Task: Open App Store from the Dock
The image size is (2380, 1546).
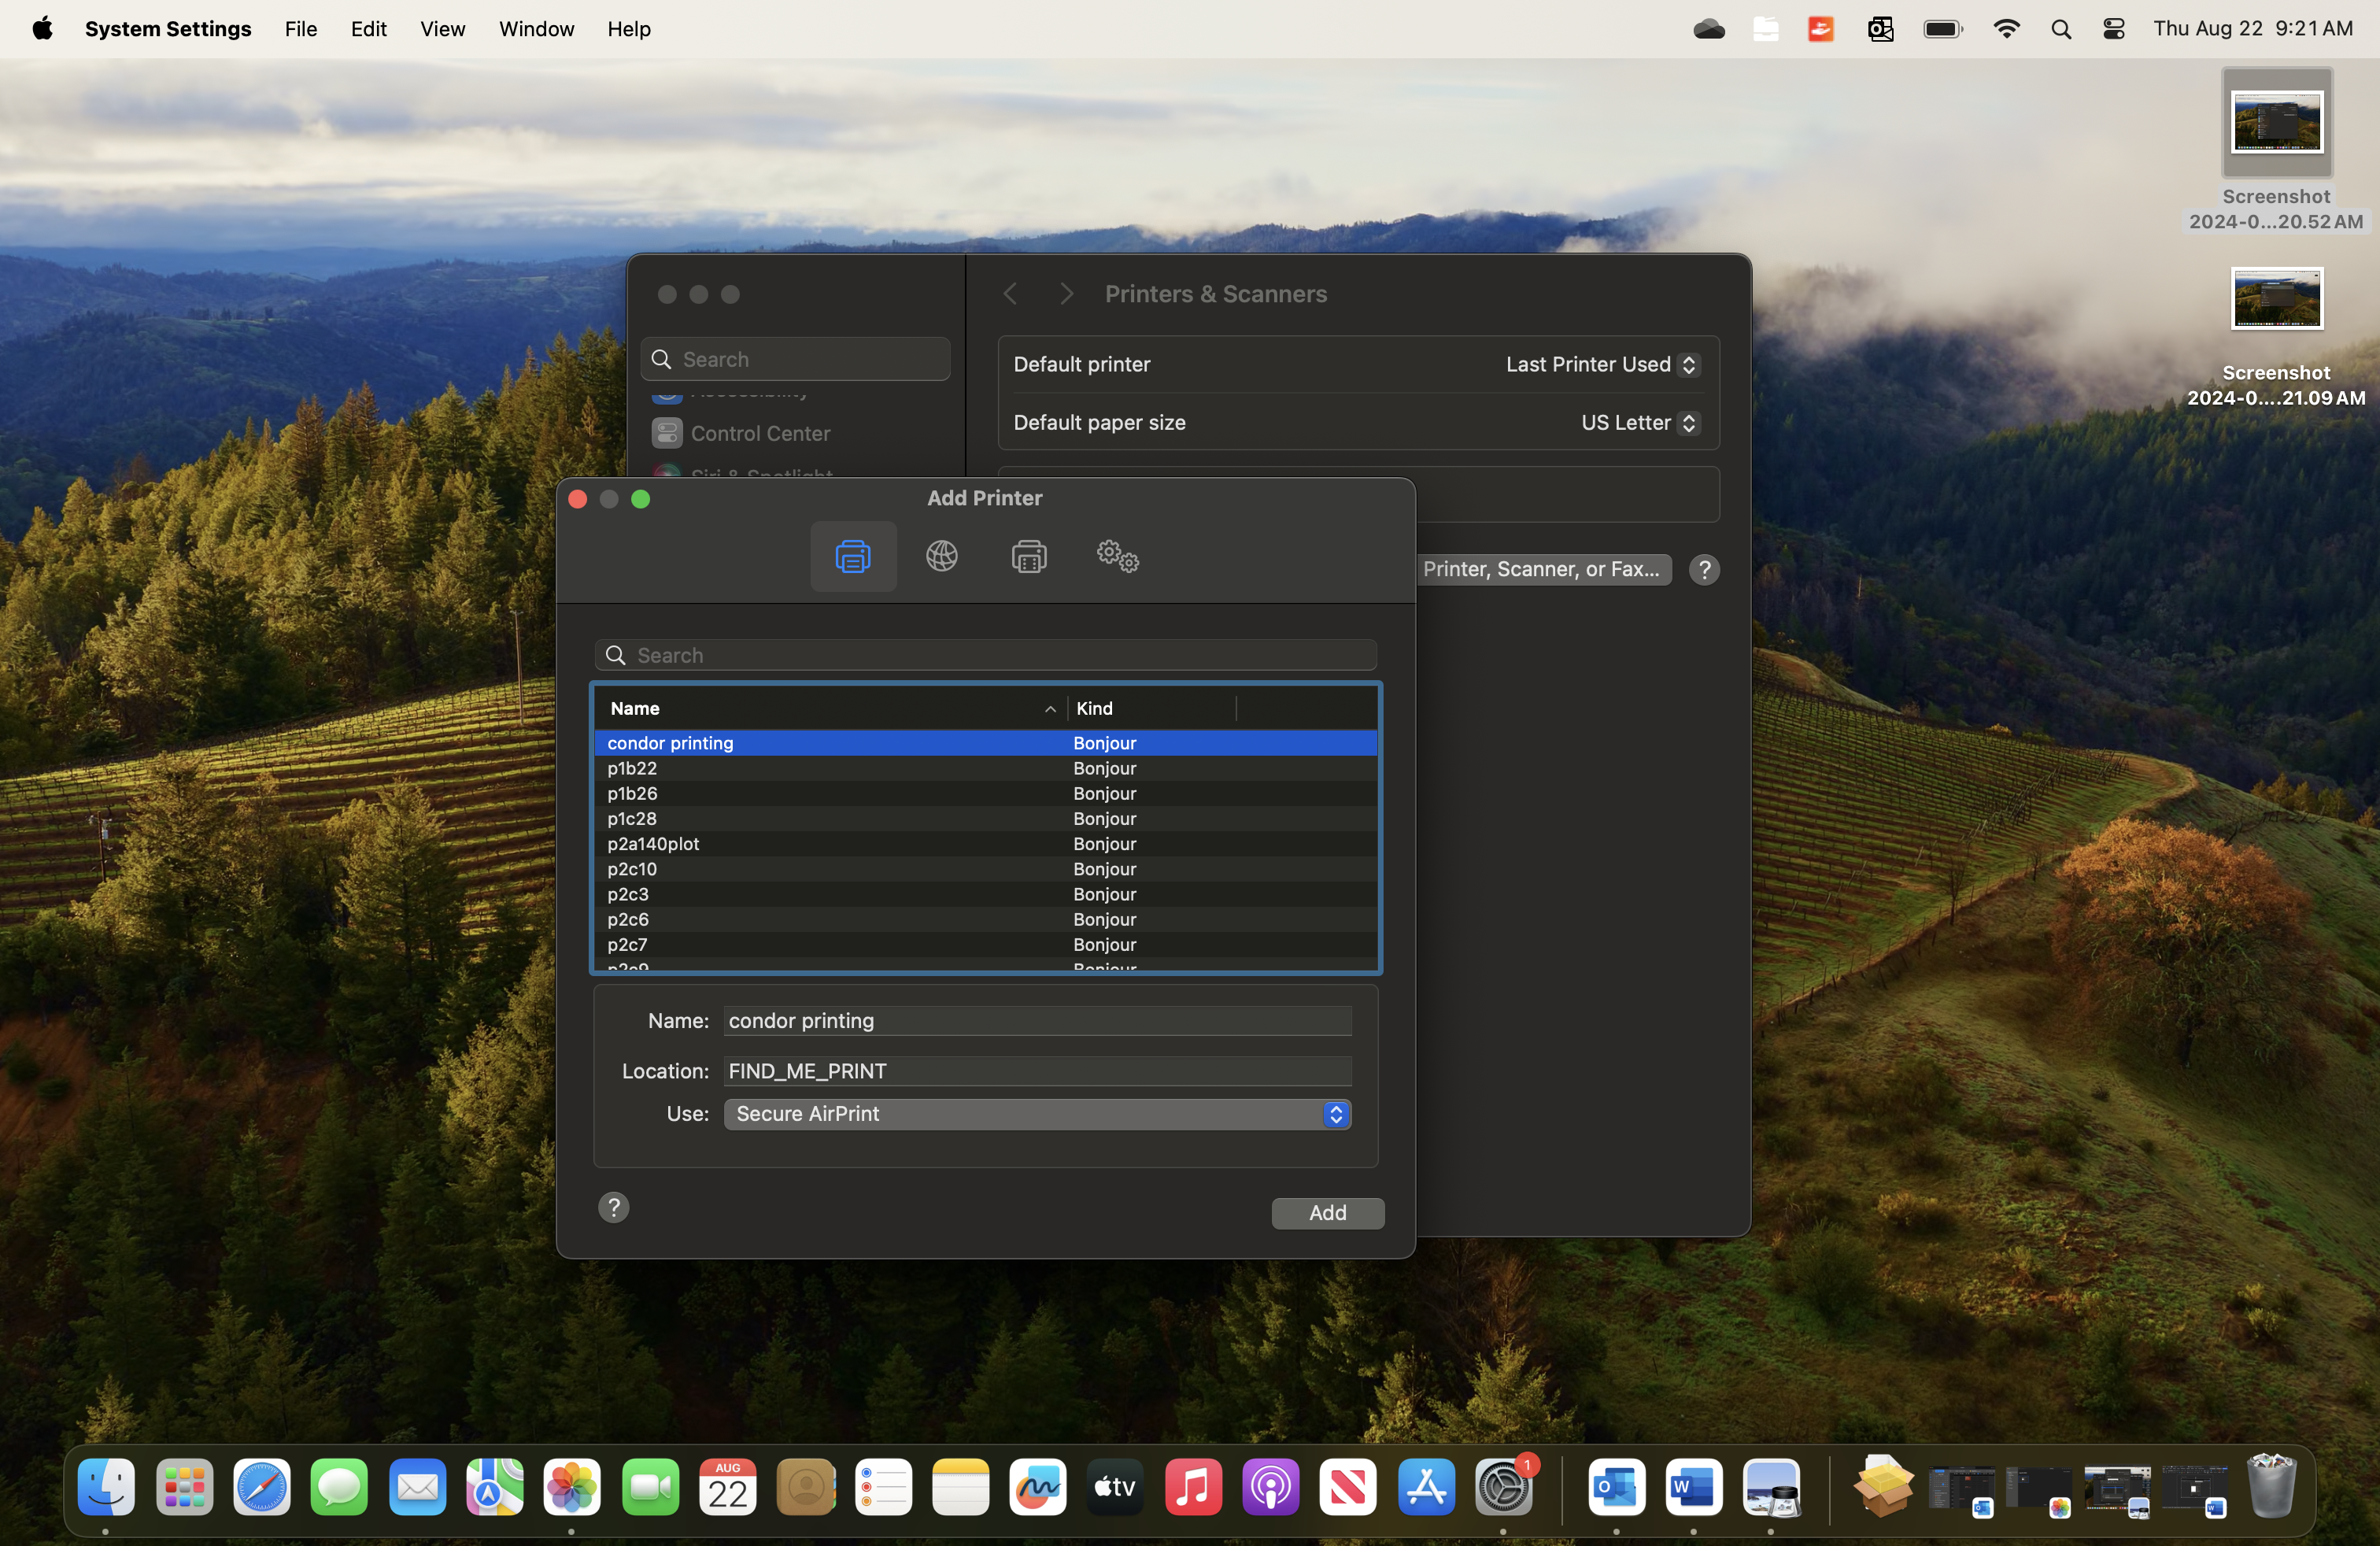Action: point(1426,1487)
